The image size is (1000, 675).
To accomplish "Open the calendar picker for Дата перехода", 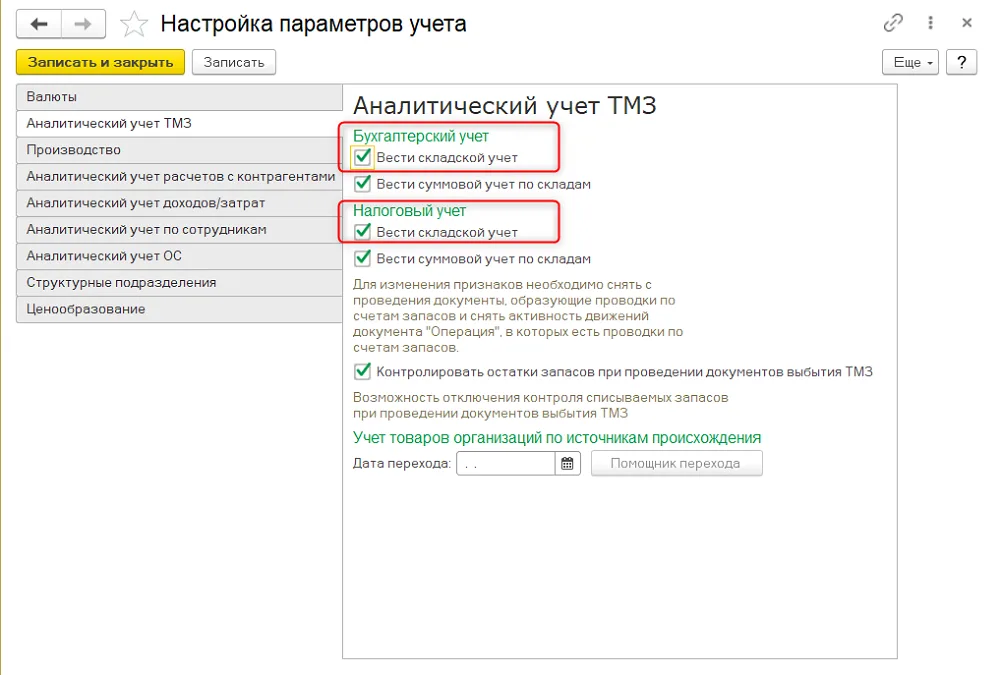I will 567,463.
